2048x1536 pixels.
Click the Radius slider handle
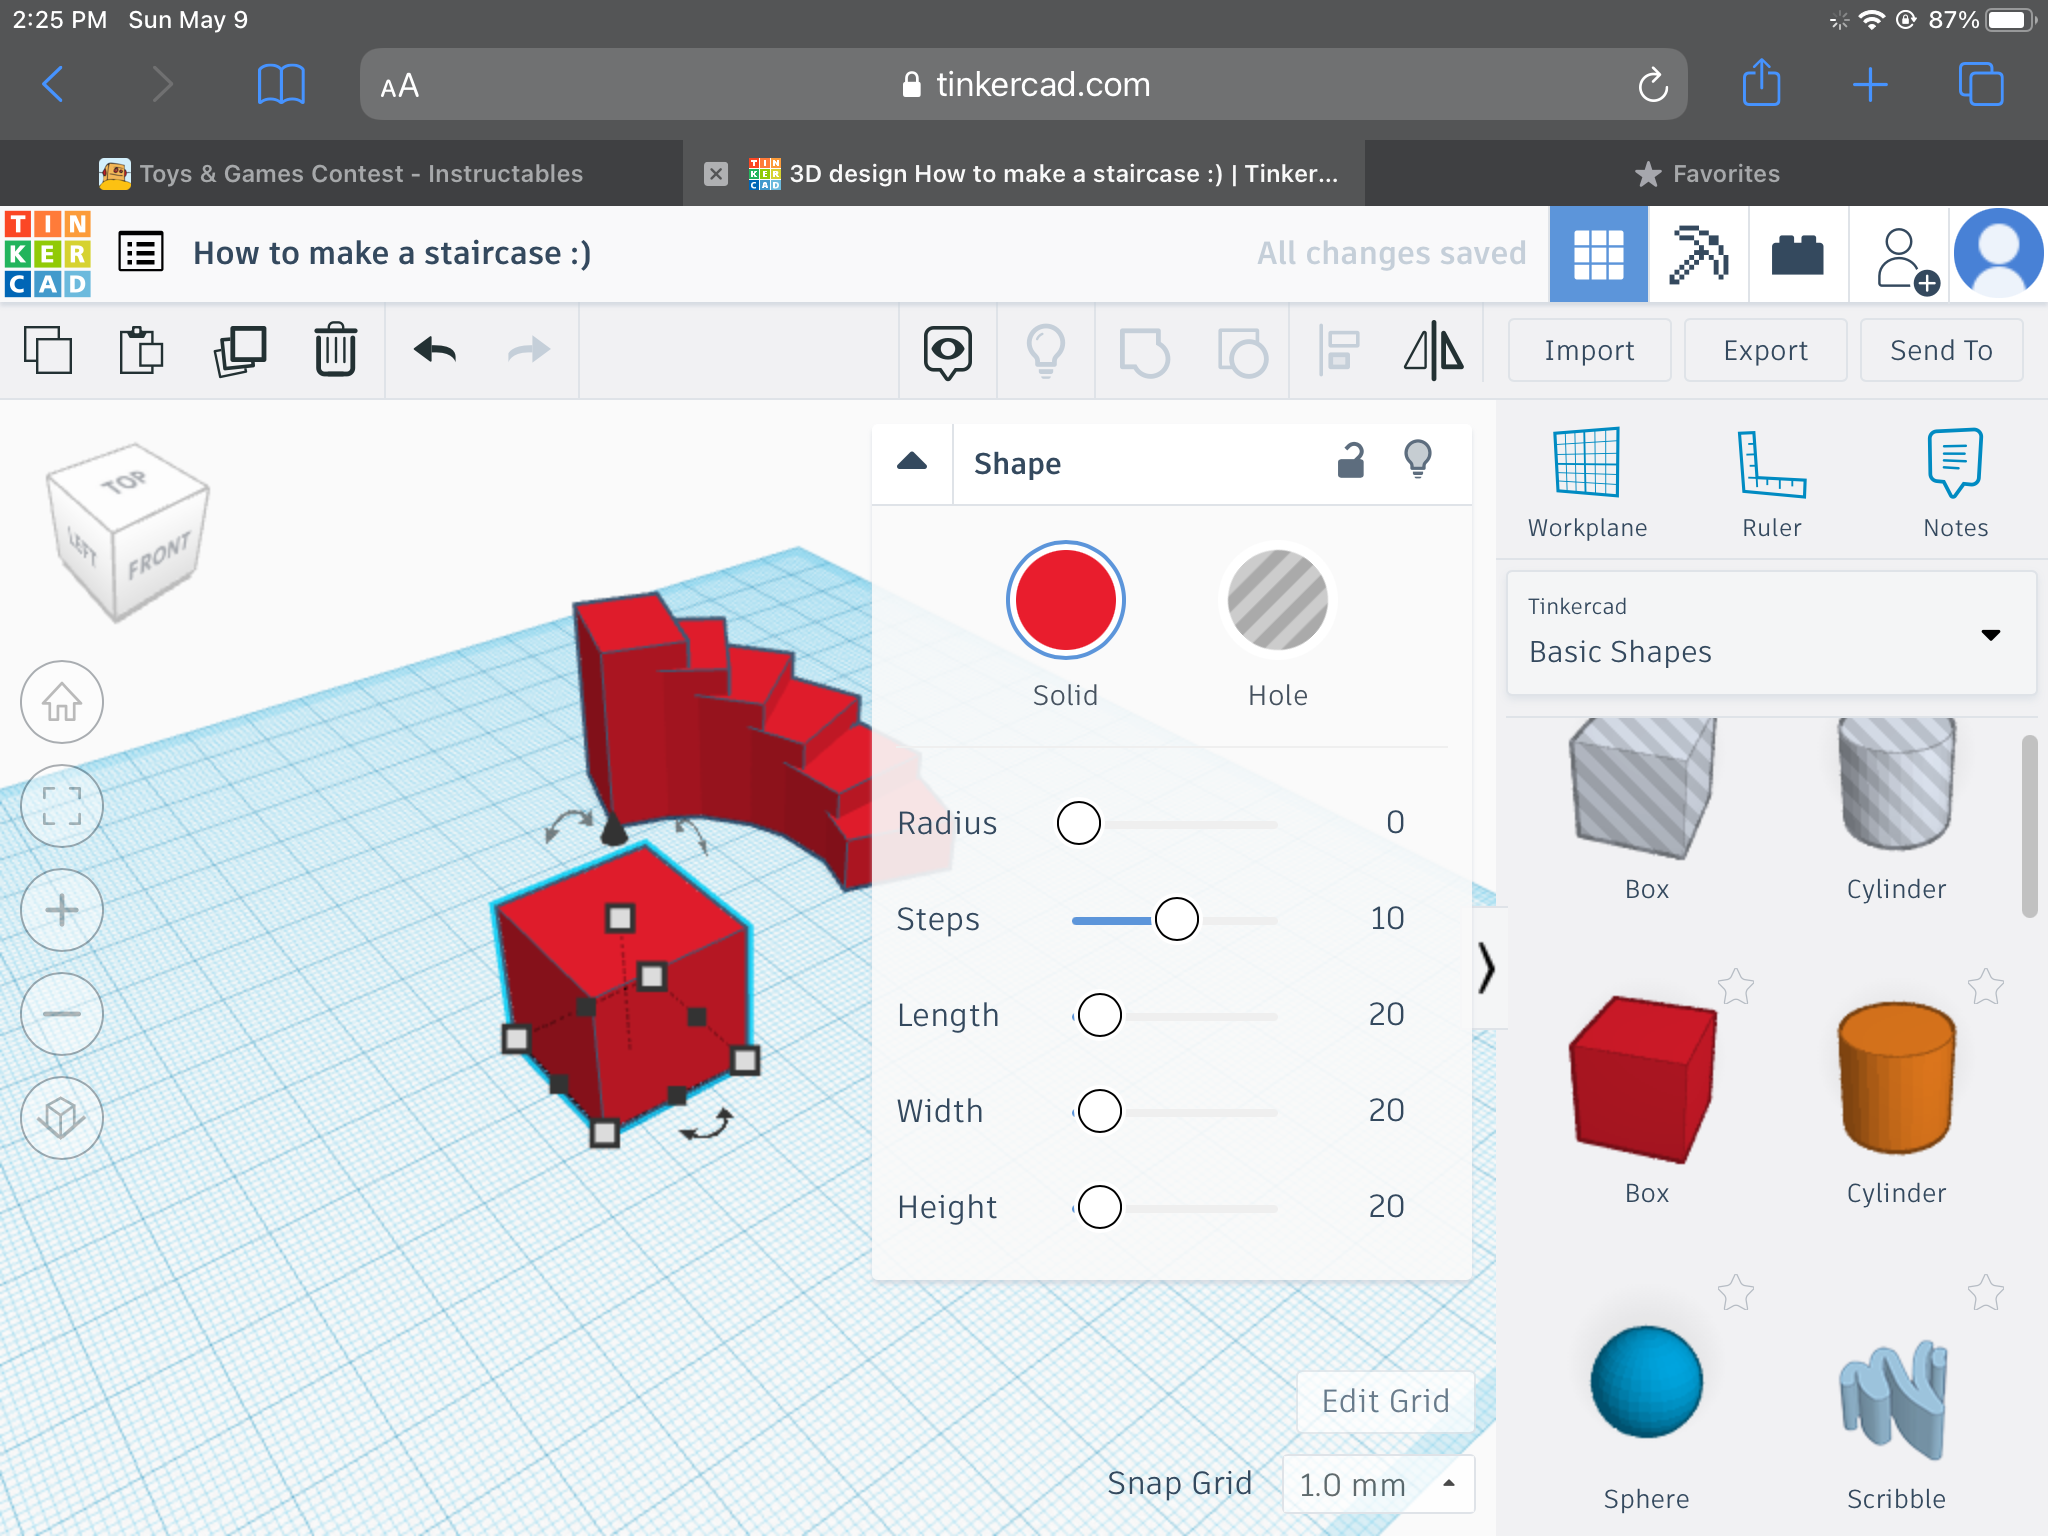click(1079, 823)
